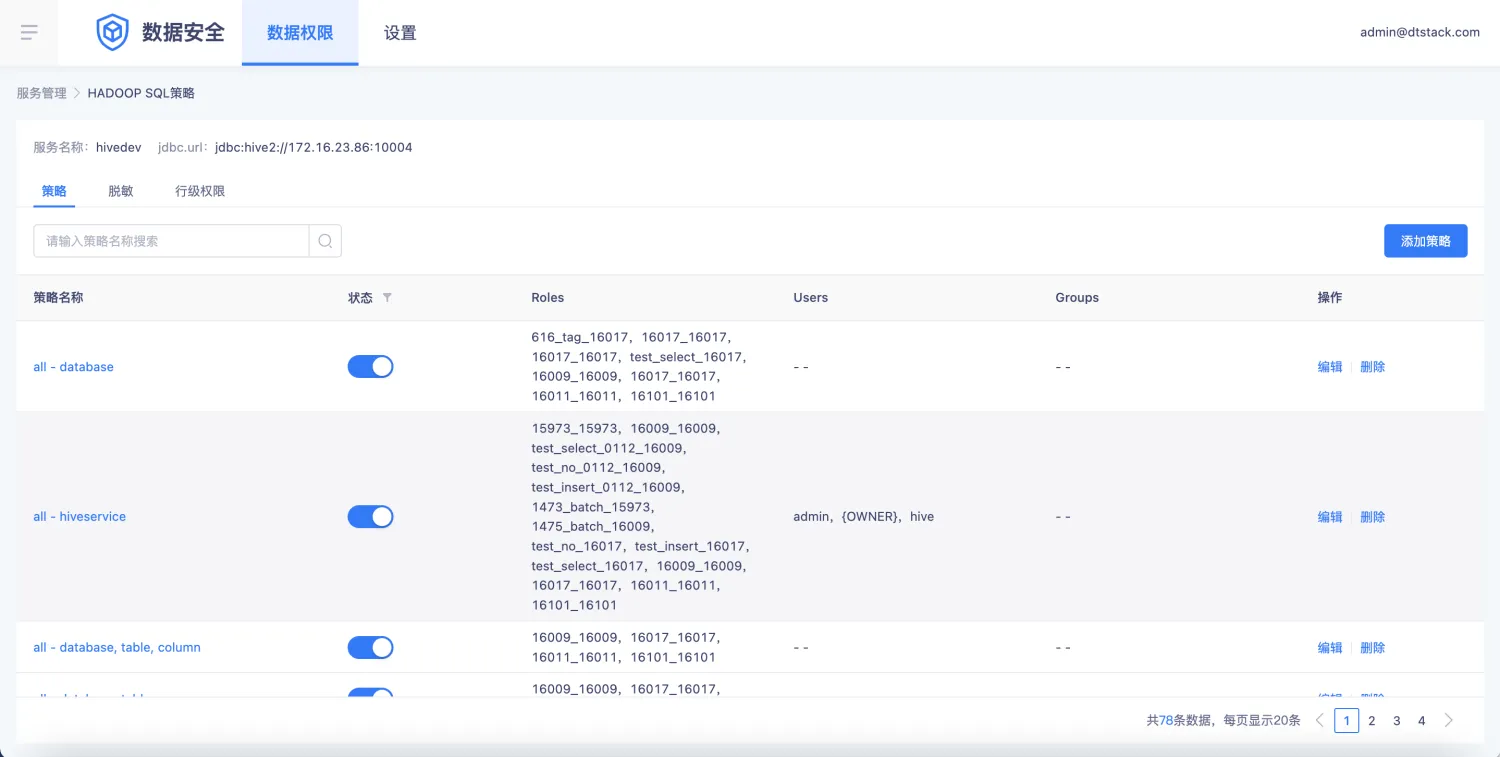This screenshot has height=757, width=1500.
Task: Disable the all - hiveservice policy switch
Action: point(370,517)
